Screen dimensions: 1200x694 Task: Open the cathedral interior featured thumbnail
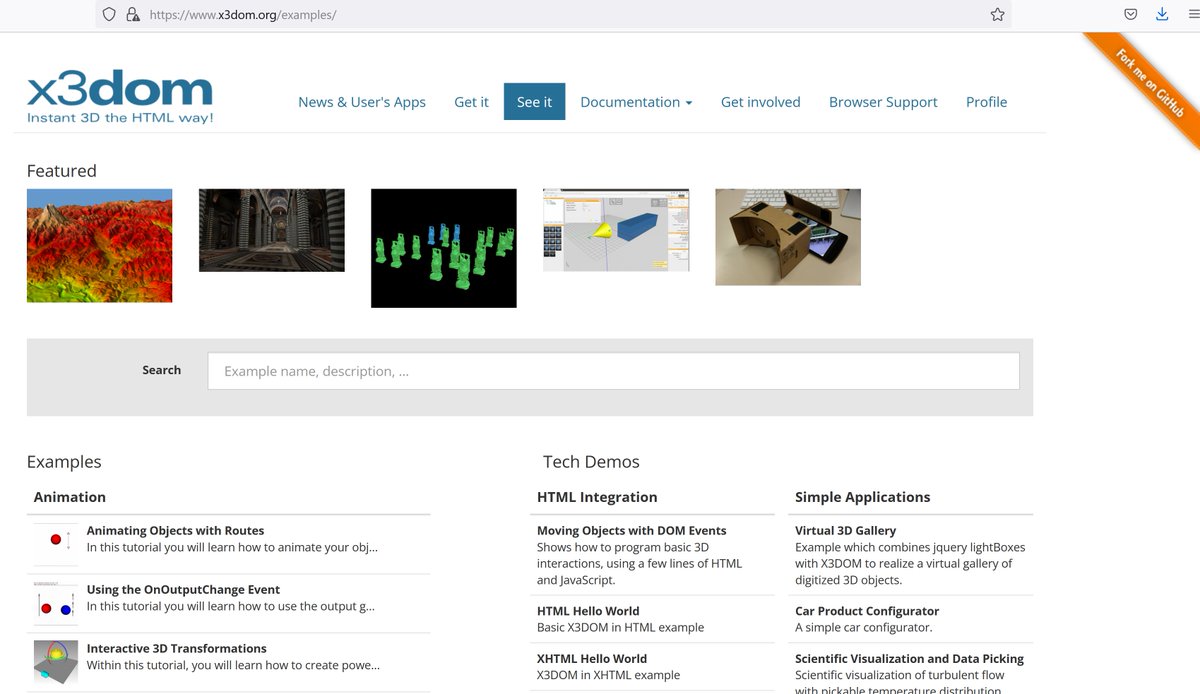pyautogui.click(x=272, y=230)
